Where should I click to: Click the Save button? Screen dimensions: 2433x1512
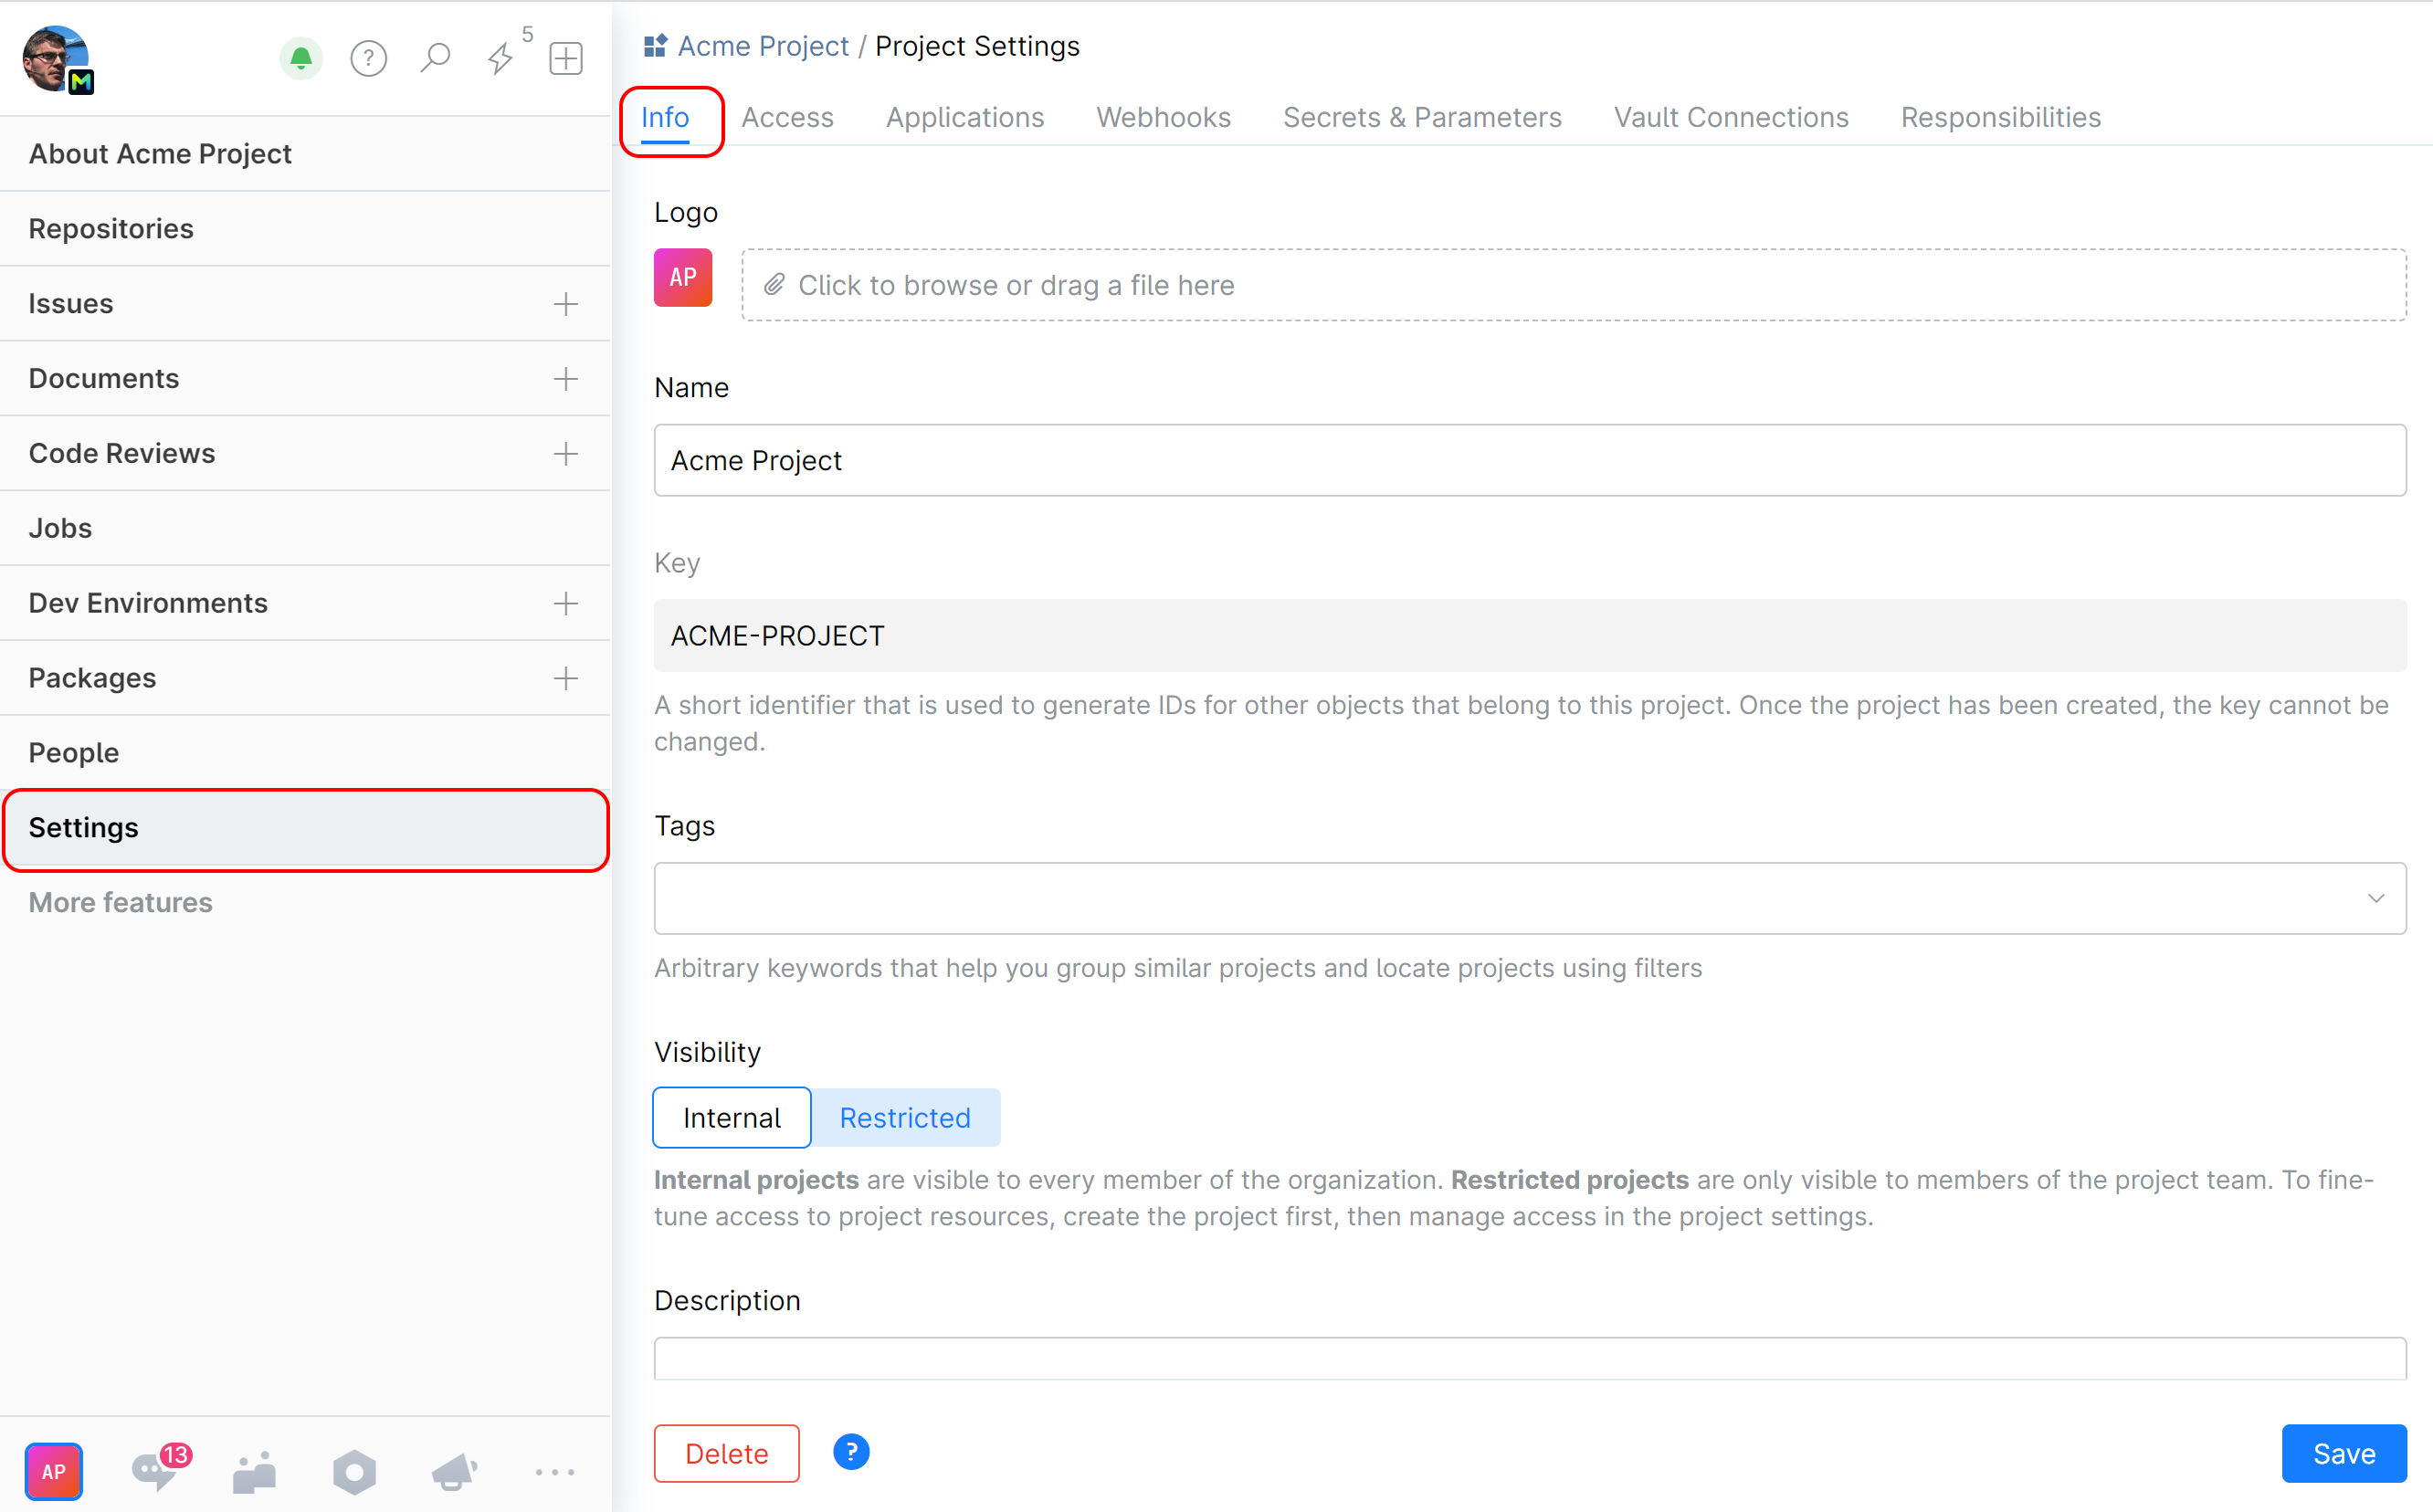[2344, 1453]
